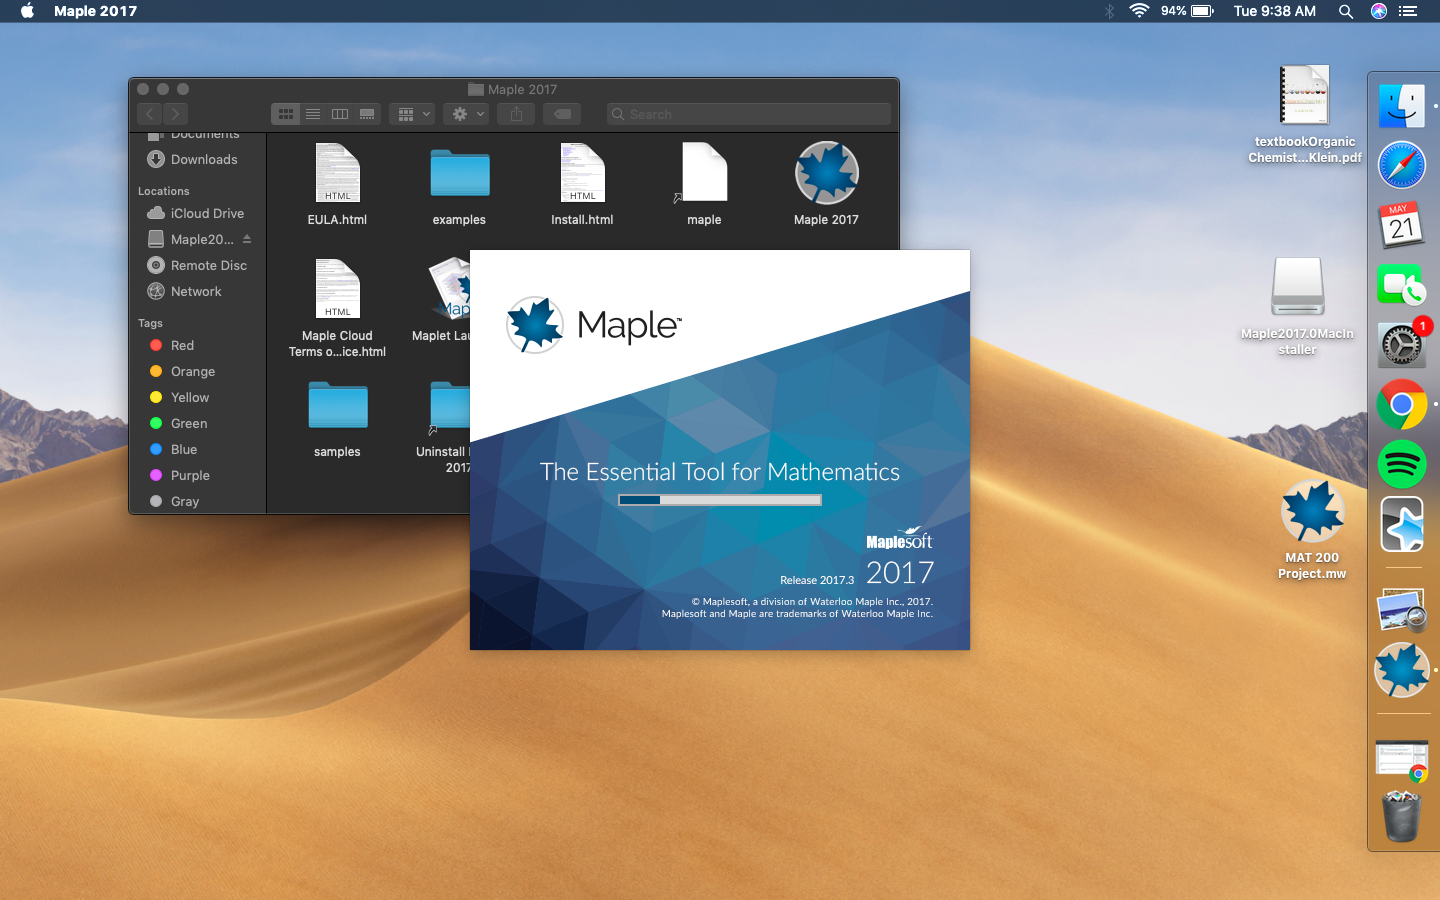Open System Preferences in the Dock
Image resolution: width=1440 pixels, height=900 pixels.
click(1402, 345)
